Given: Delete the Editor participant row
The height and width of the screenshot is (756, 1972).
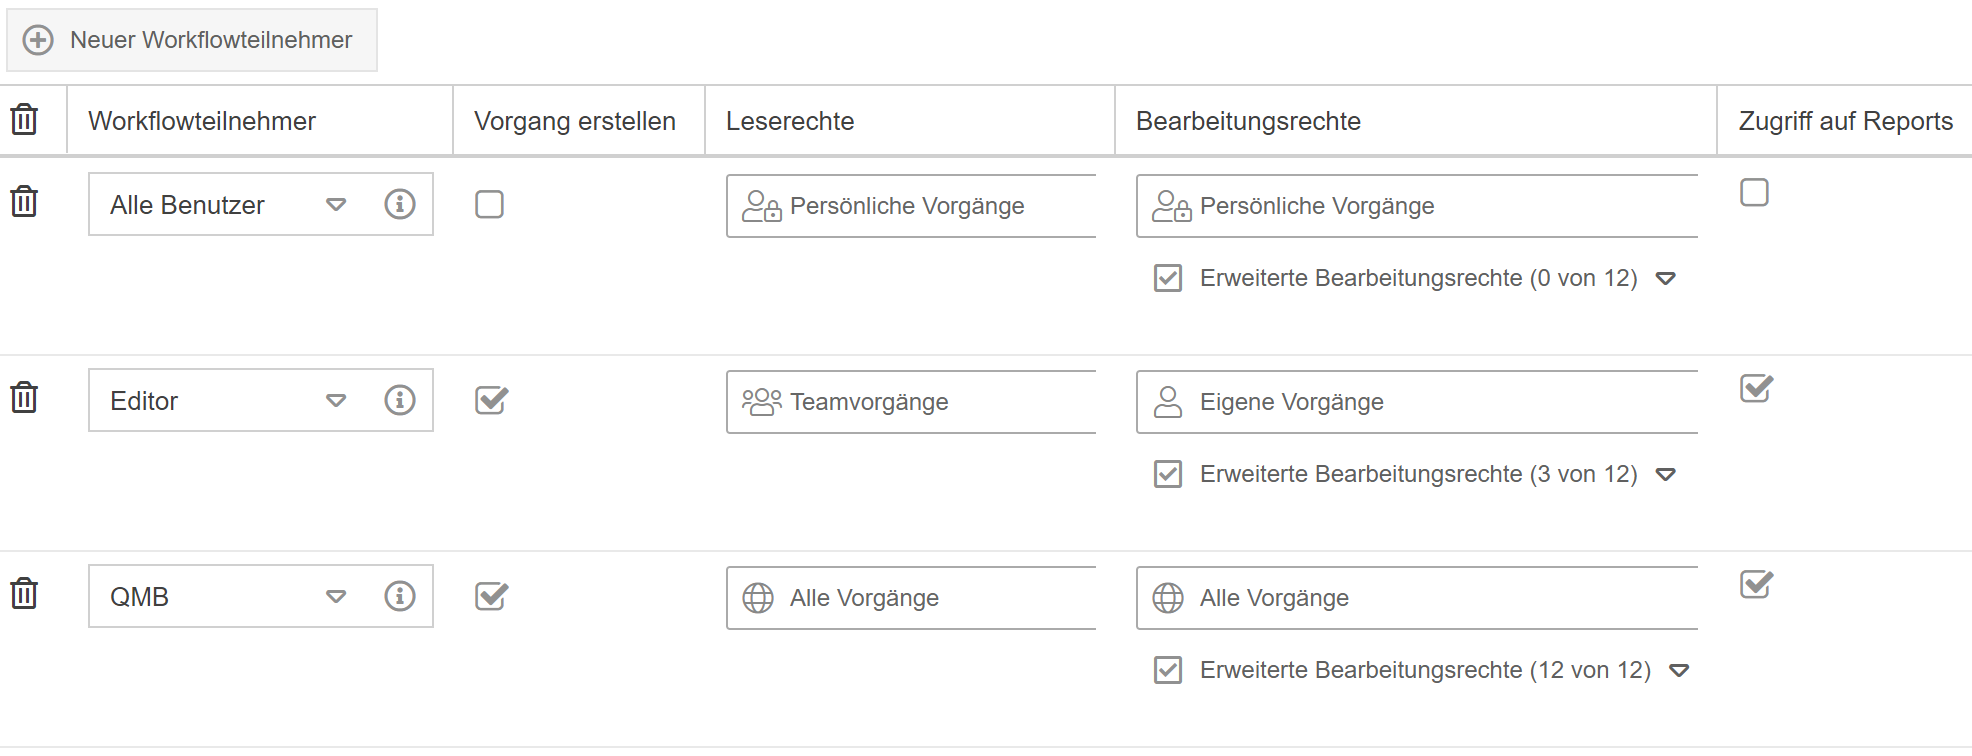Looking at the screenshot, I should click(x=24, y=398).
